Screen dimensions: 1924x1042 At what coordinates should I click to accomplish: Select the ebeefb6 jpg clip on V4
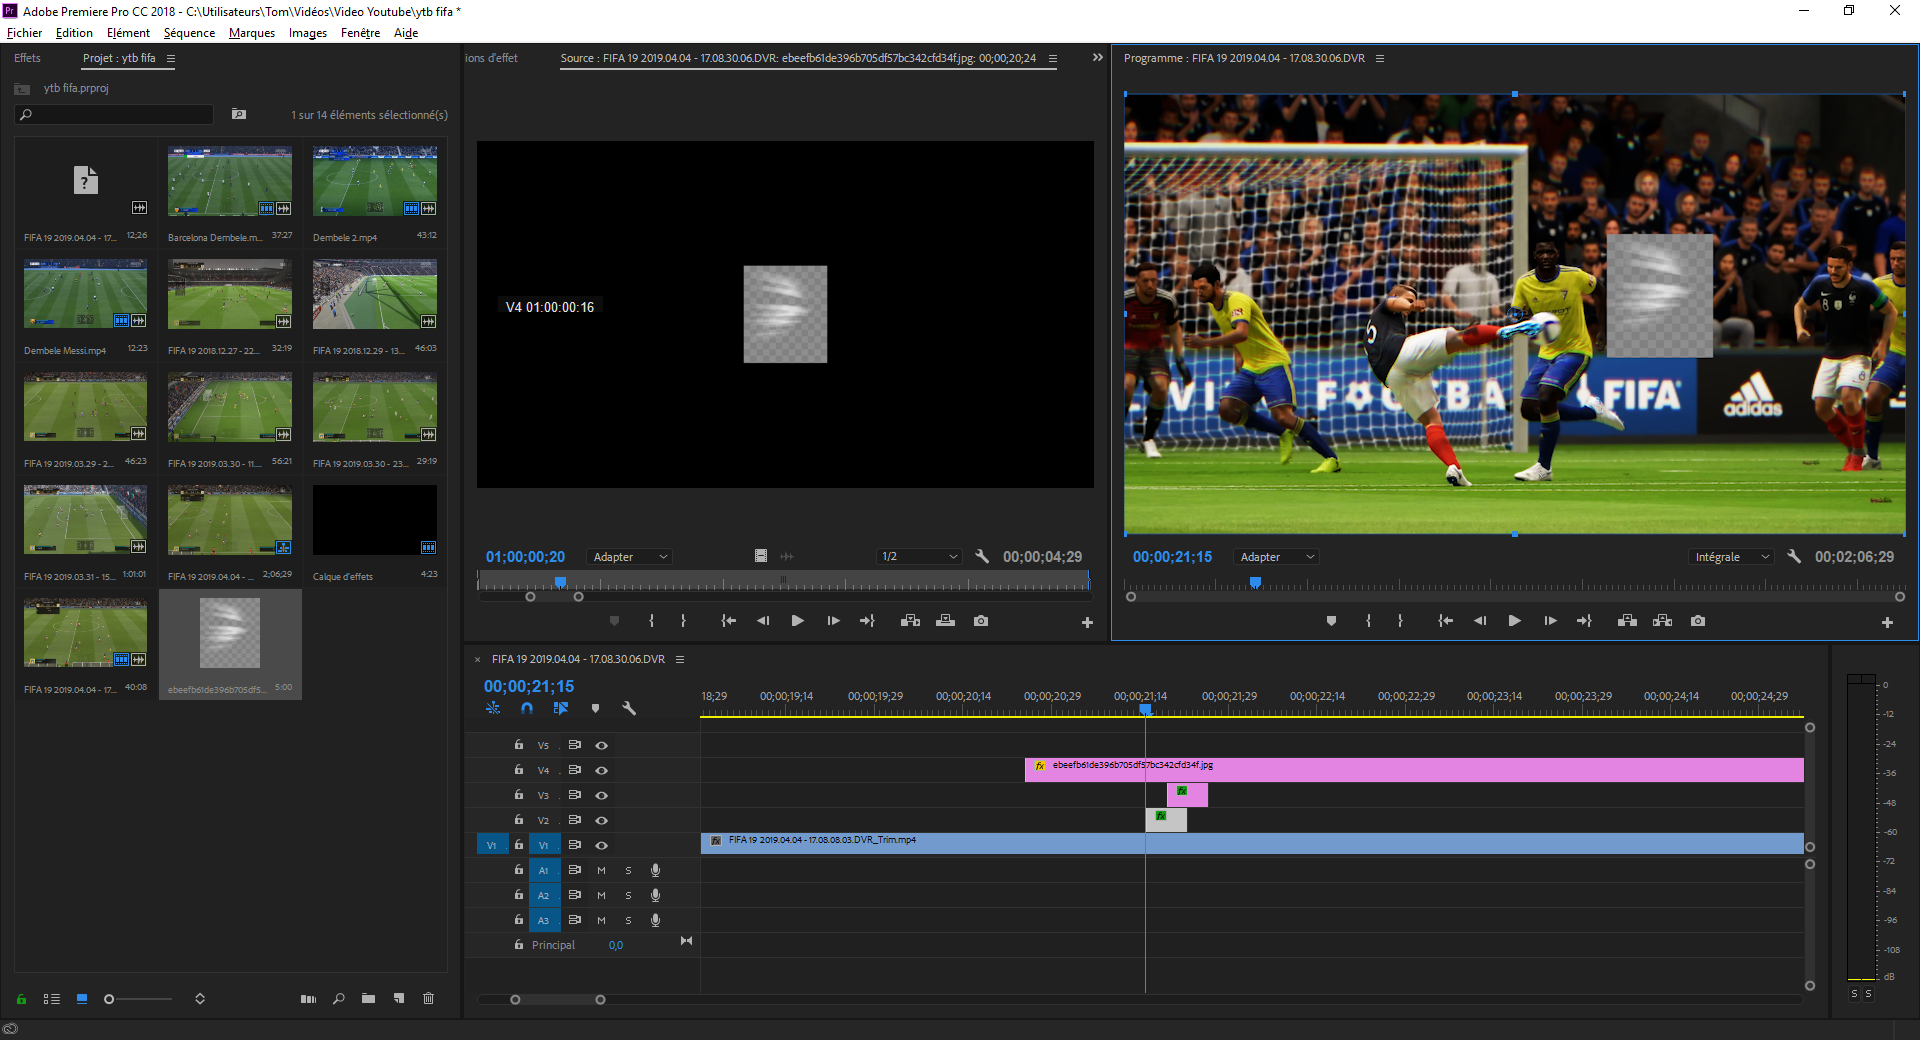tap(1414, 770)
